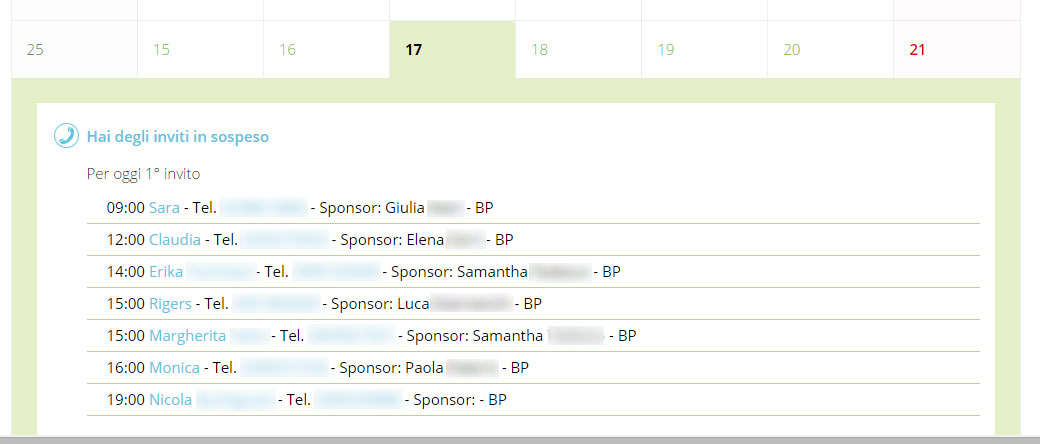Select Erika's 14:00 invite
This screenshot has height=444, width=1040.
click(x=166, y=271)
